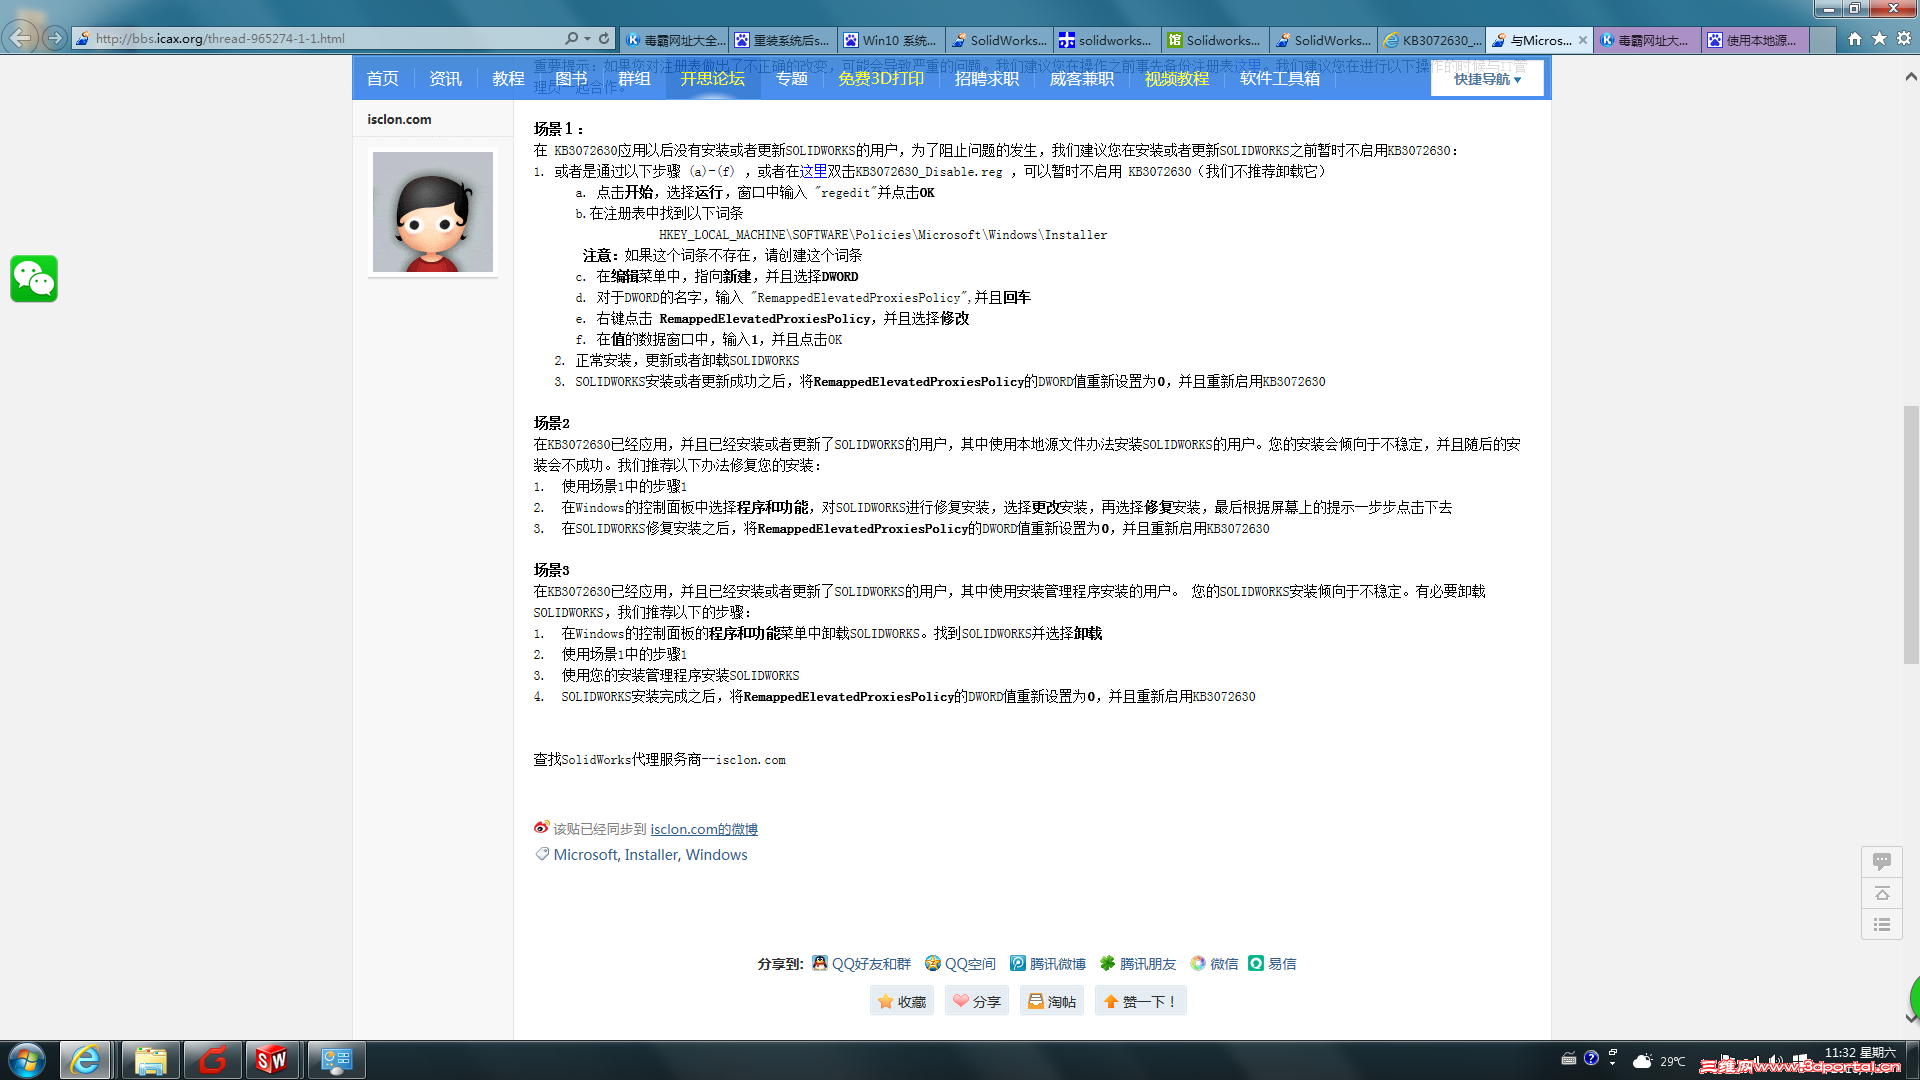Screen dimensions: 1920x1080
Task: Open the SolidWorks taskbar icon
Action: 271,1060
